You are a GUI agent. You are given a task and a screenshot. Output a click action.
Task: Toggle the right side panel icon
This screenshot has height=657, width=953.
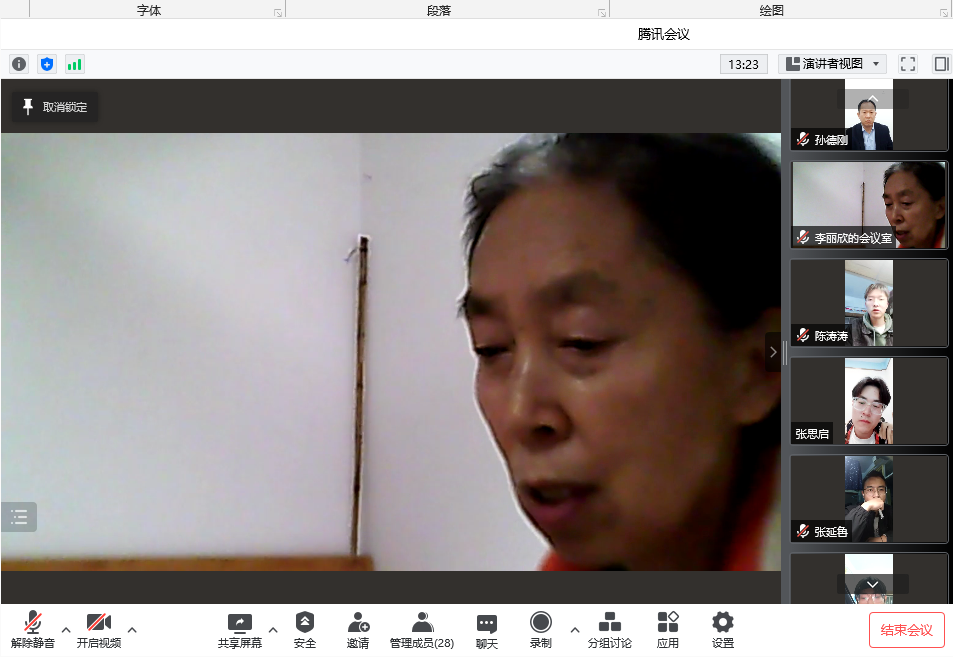pyautogui.click(x=941, y=64)
